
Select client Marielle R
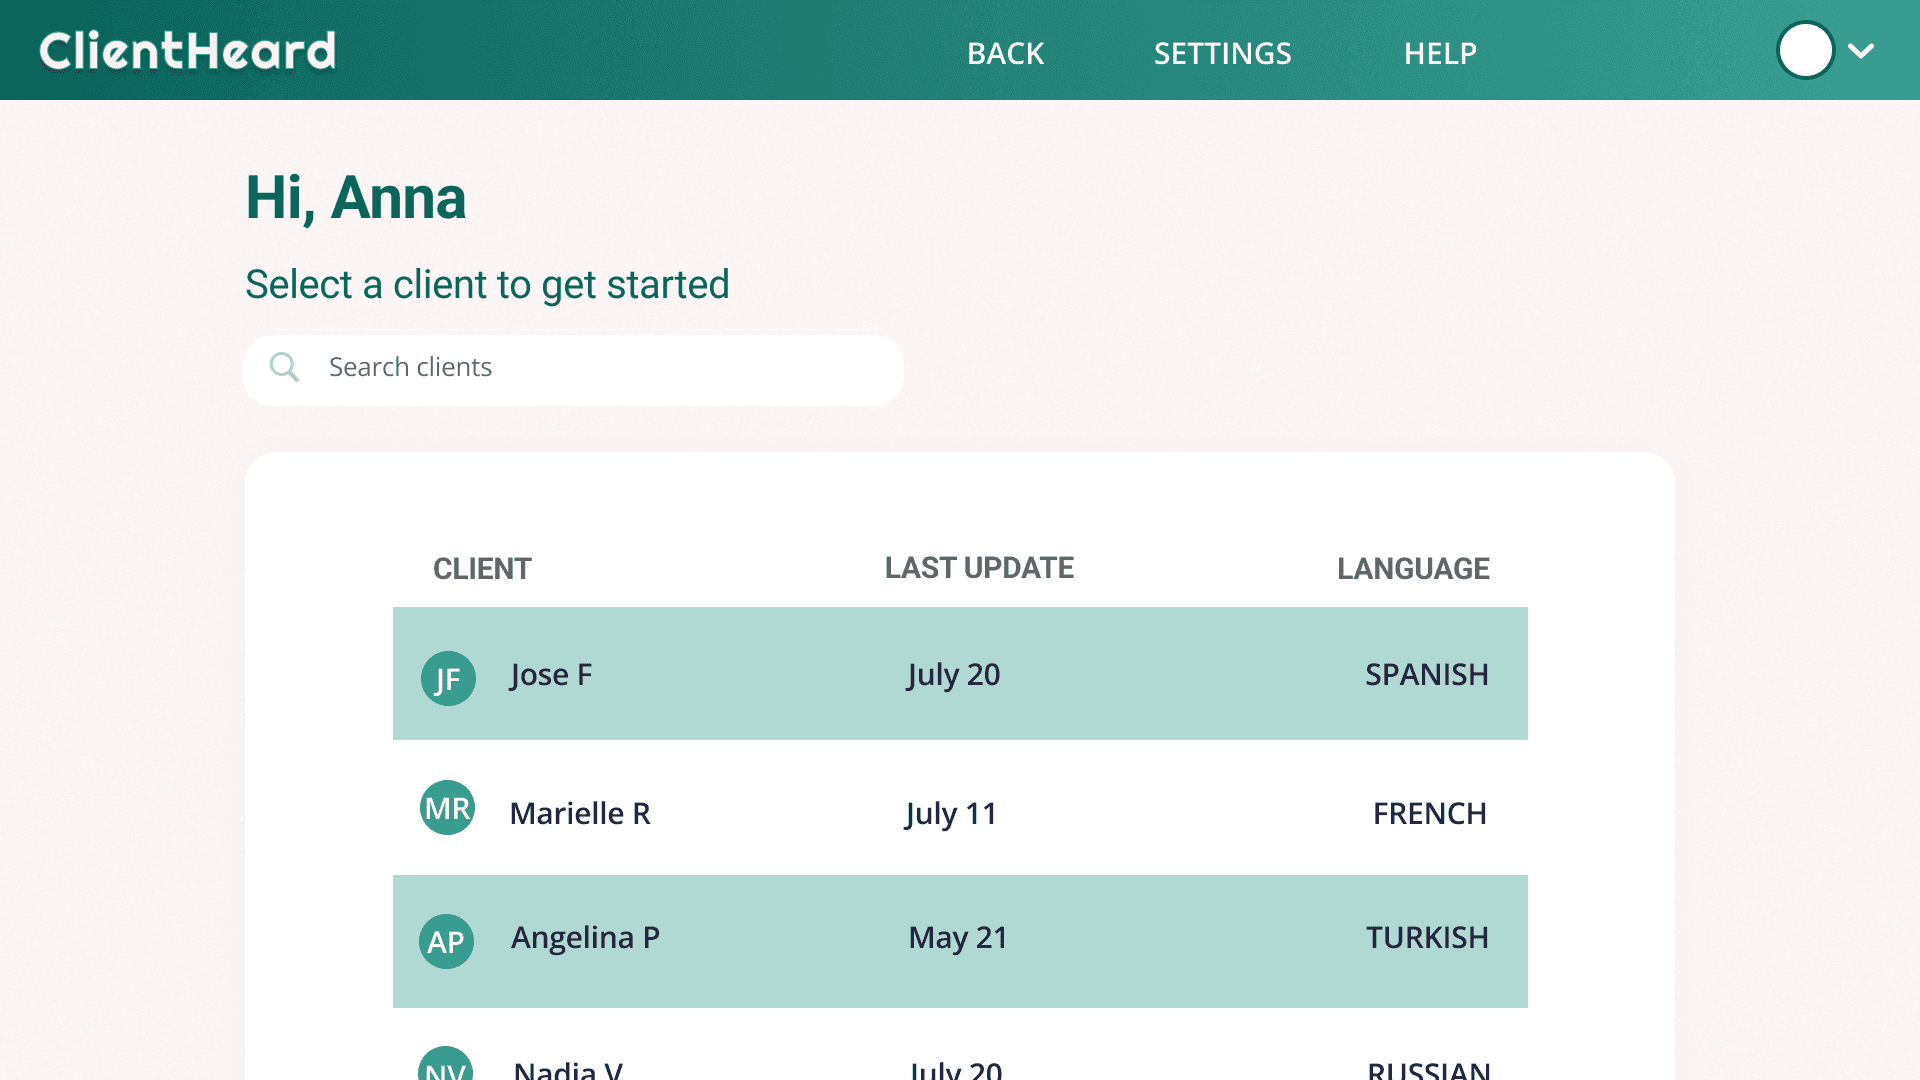coord(580,813)
